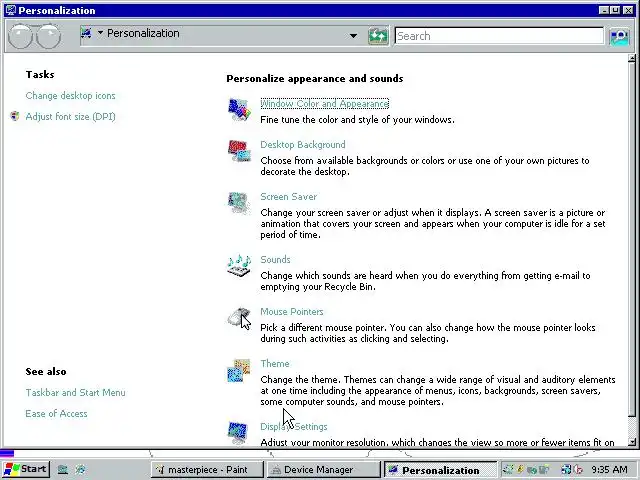Click the Start button

coord(26,469)
